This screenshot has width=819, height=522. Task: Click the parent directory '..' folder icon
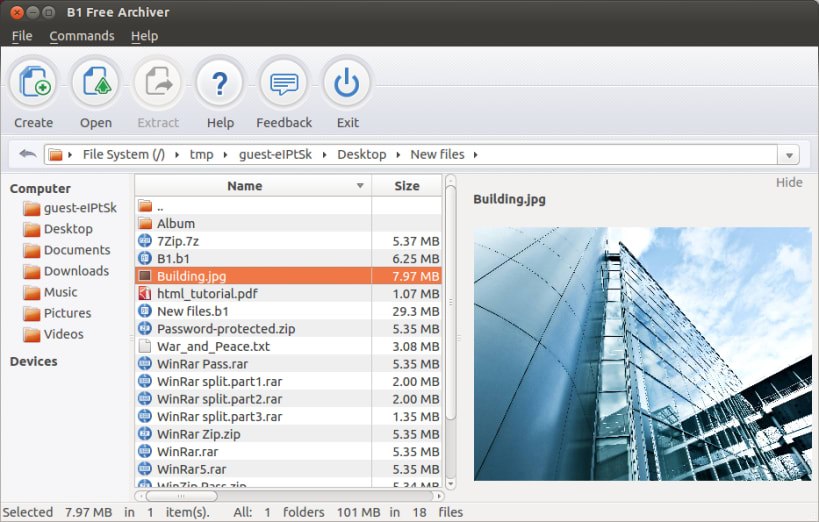click(145, 206)
